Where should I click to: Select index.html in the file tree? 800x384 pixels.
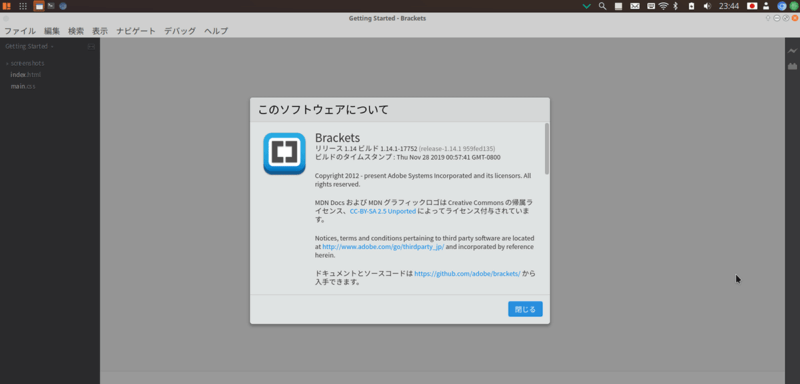[26, 75]
